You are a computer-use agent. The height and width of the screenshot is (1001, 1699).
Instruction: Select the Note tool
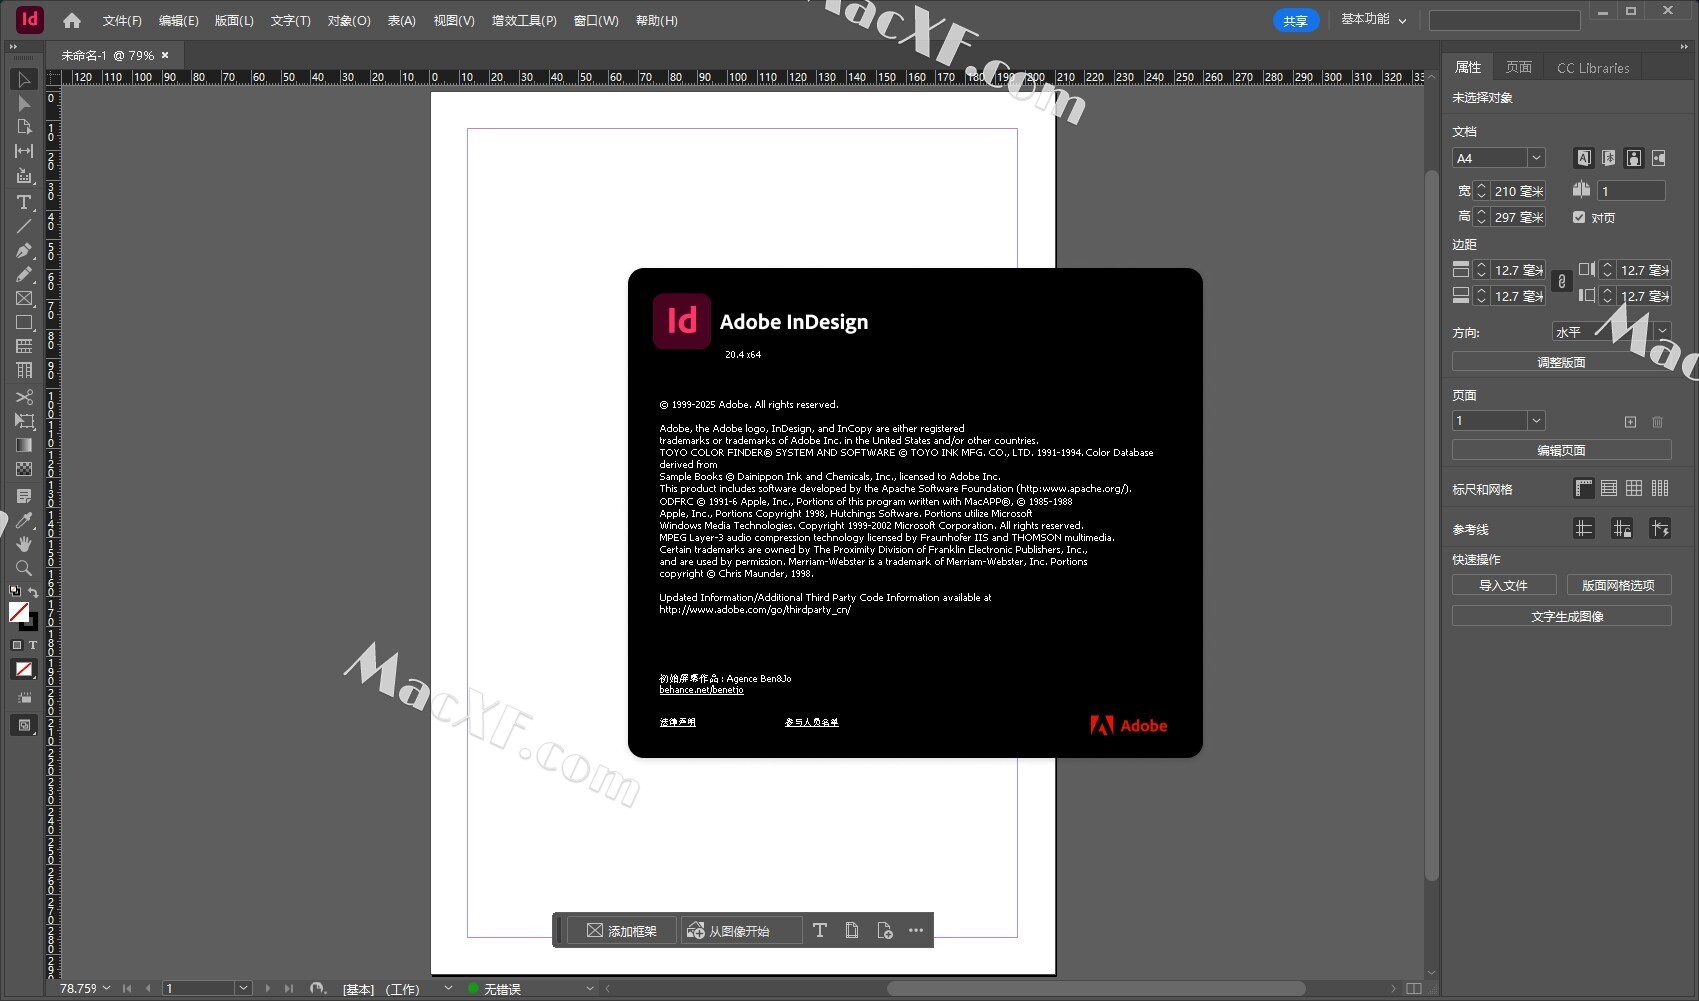point(24,496)
